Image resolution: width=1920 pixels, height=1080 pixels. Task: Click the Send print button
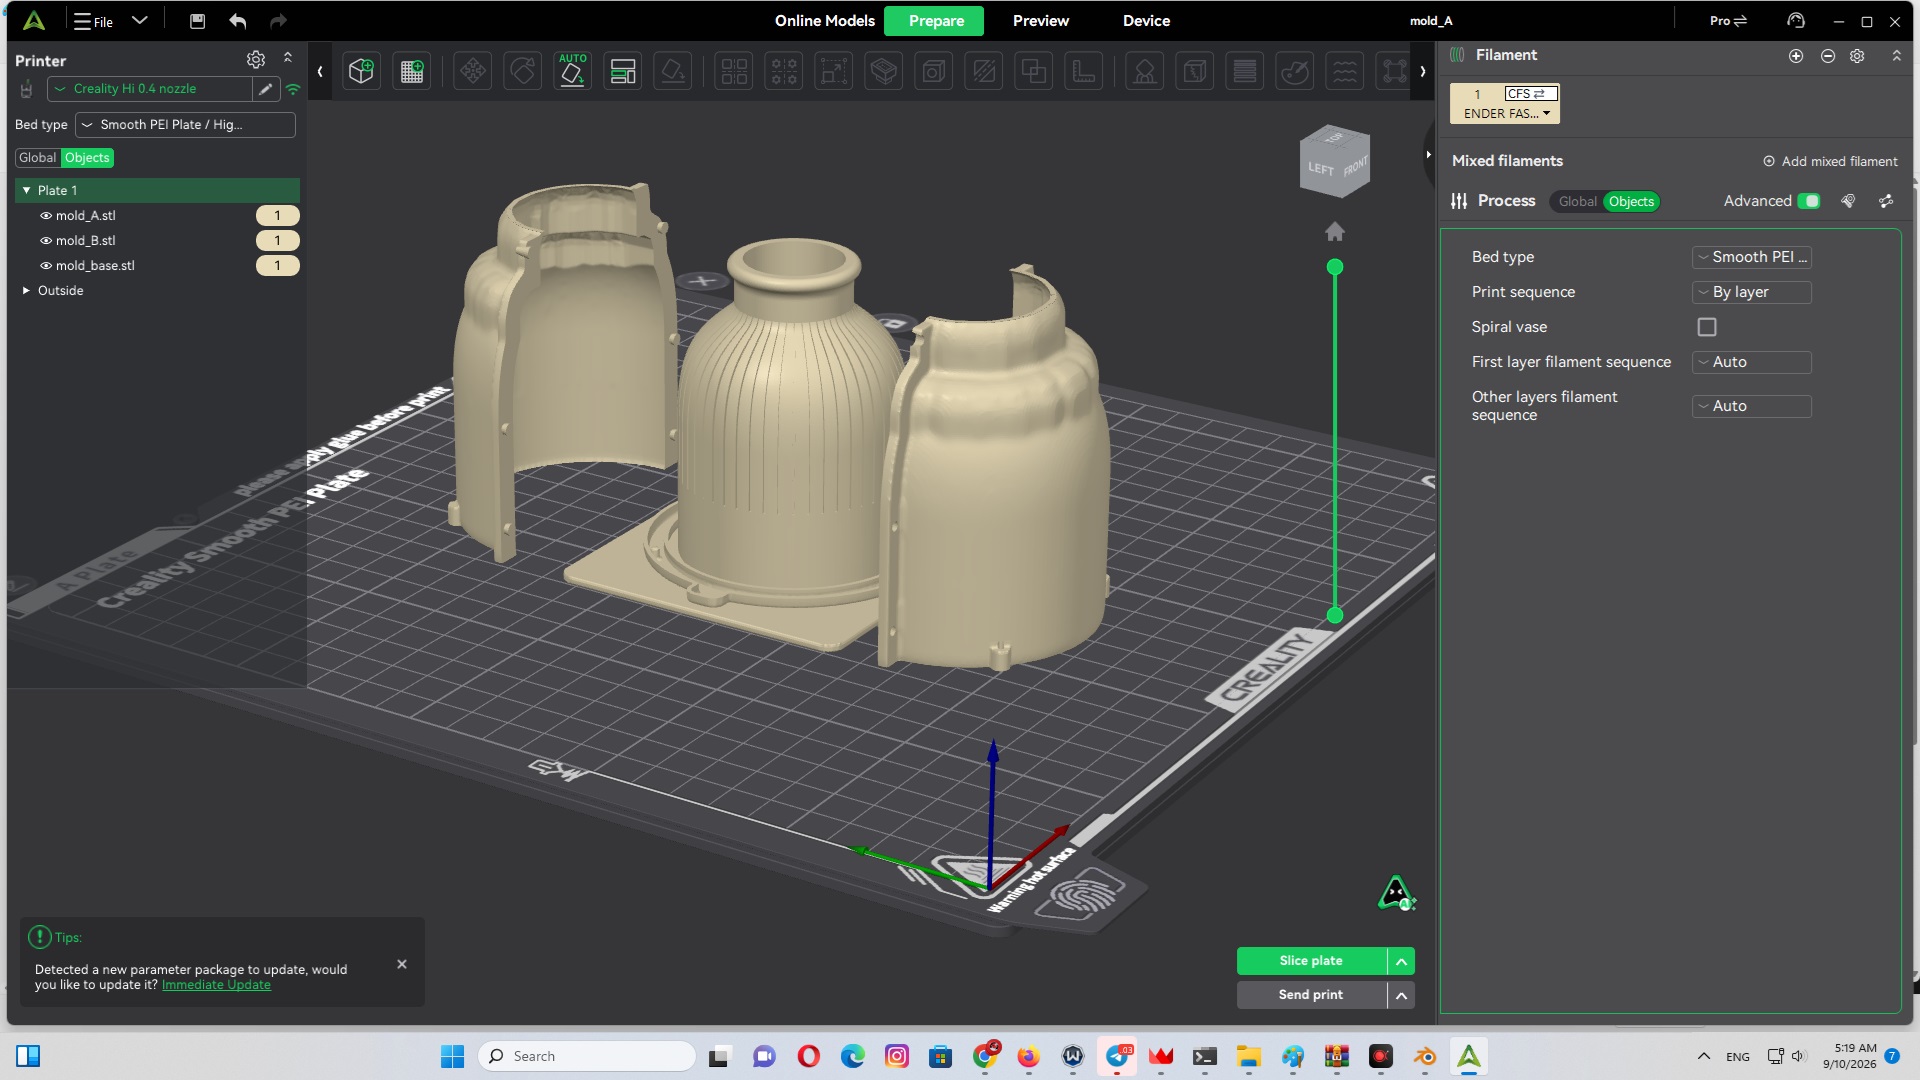coord(1311,995)
